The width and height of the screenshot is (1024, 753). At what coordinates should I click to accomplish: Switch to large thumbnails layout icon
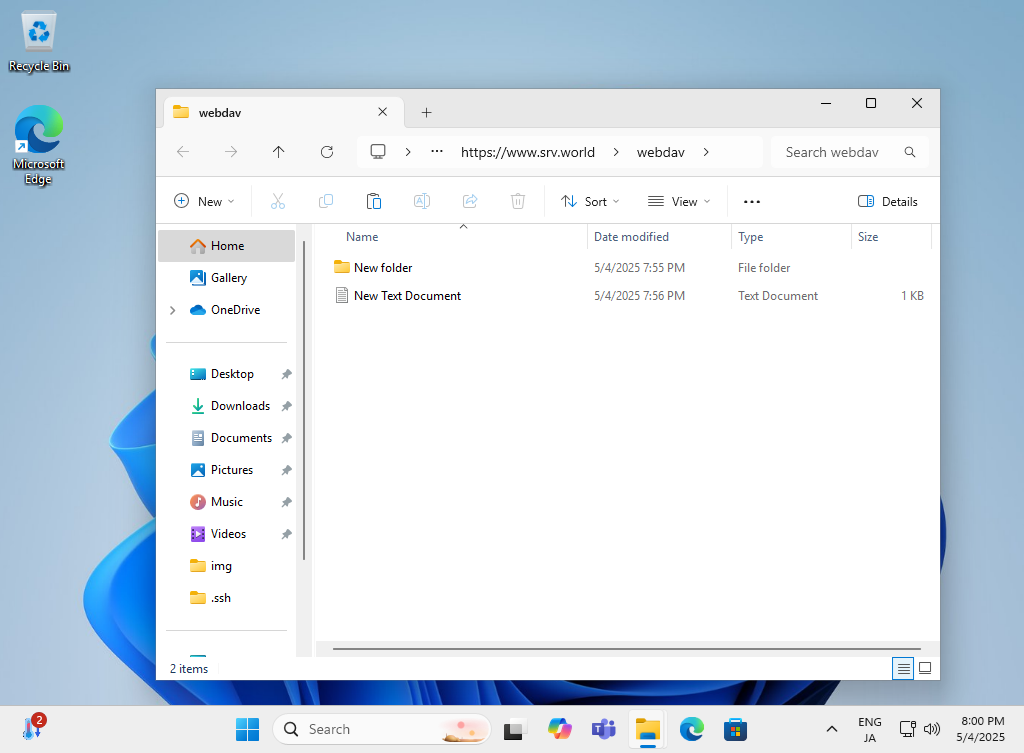pos(925,668)
